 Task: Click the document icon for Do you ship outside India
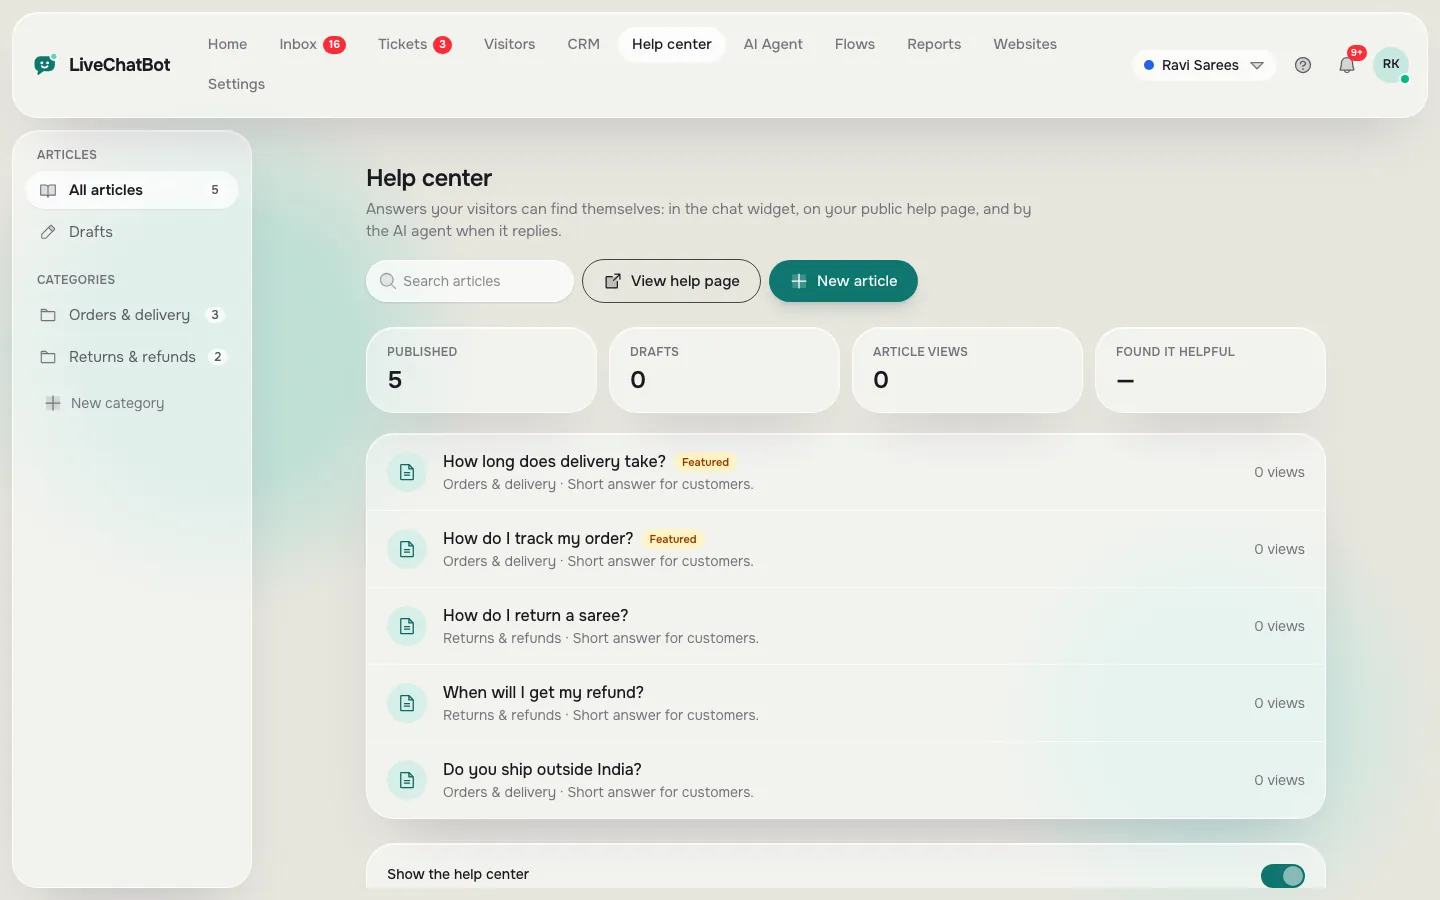click(x=407, y=780)
